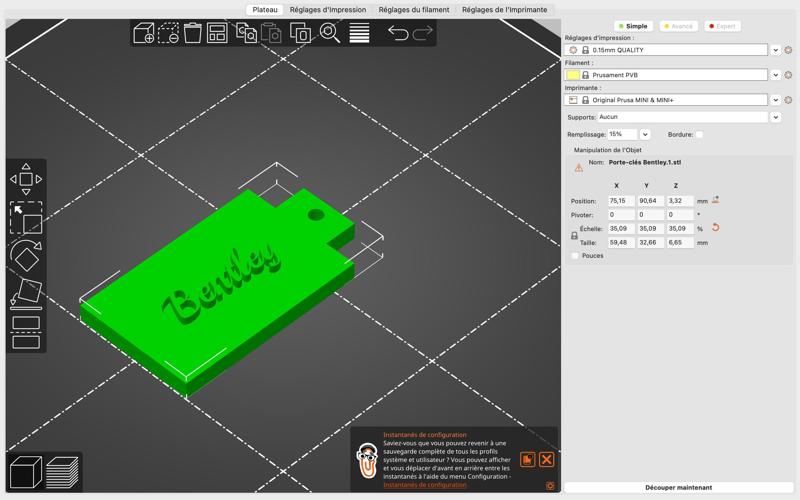Switch to 3D editor cube view
This screenshot has height=500, width=800.
click(26, 472)
